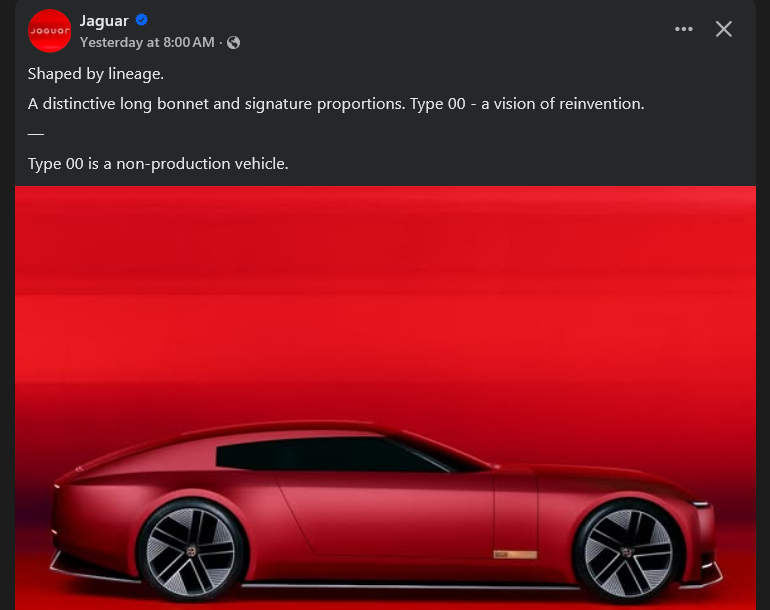Open the Jaguar page profile picture

click(x=50, y=30)
